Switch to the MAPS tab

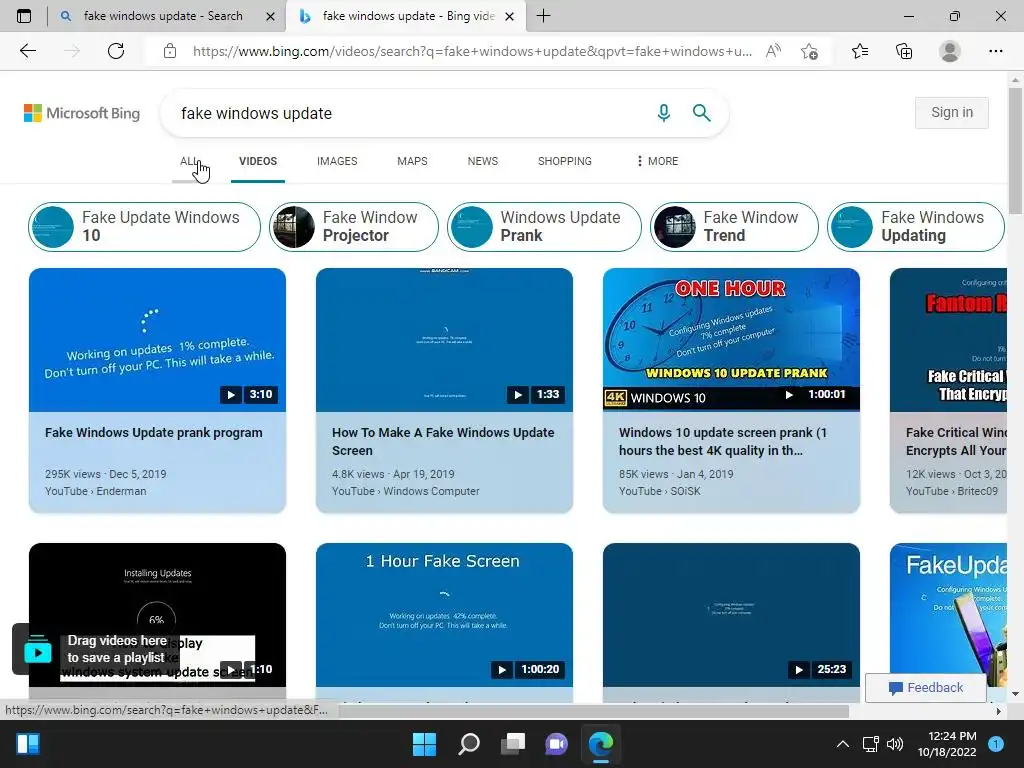(412, 161)
